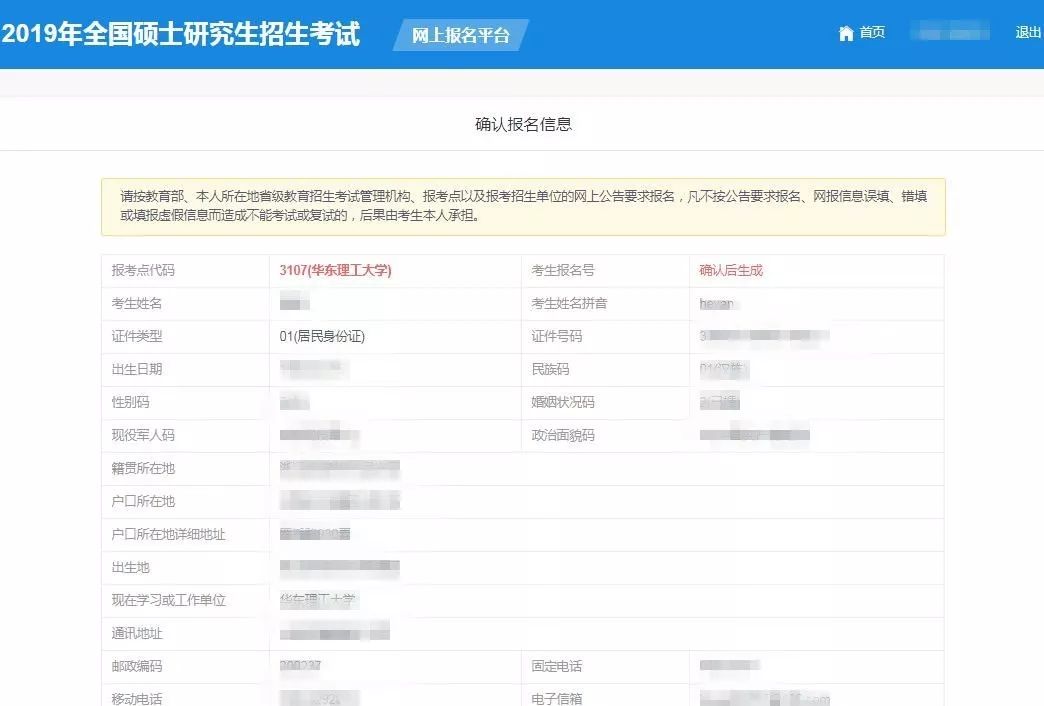Click the 户口所在地详细地址 label
Viewport: 1044px width, 706px height.
169,535
